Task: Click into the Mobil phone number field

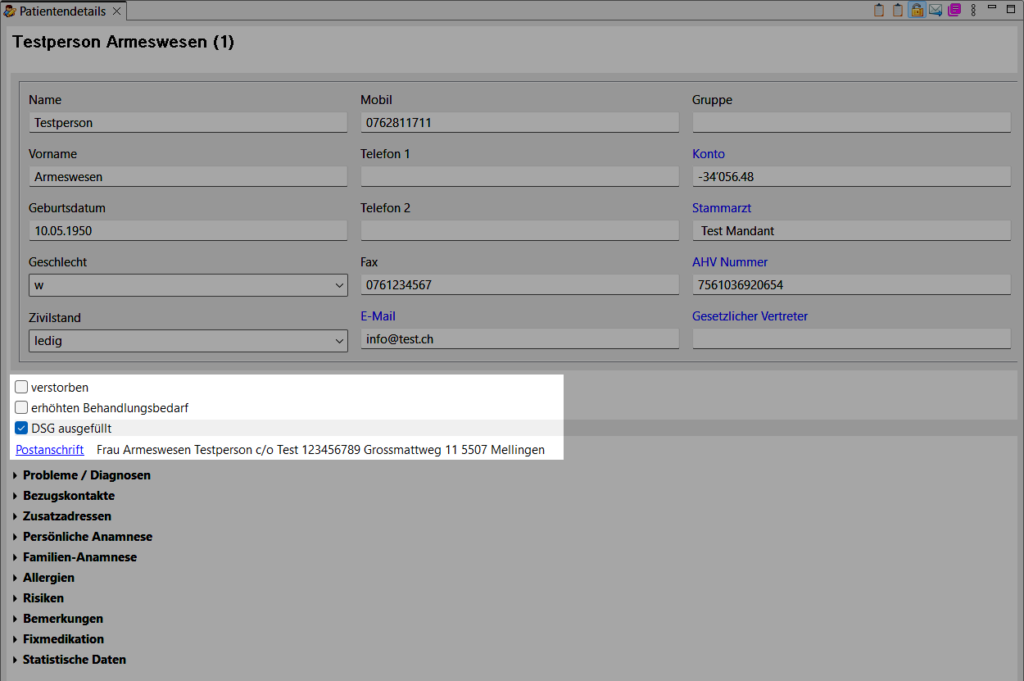Action: pyautogui.click(x=518, y=123)
